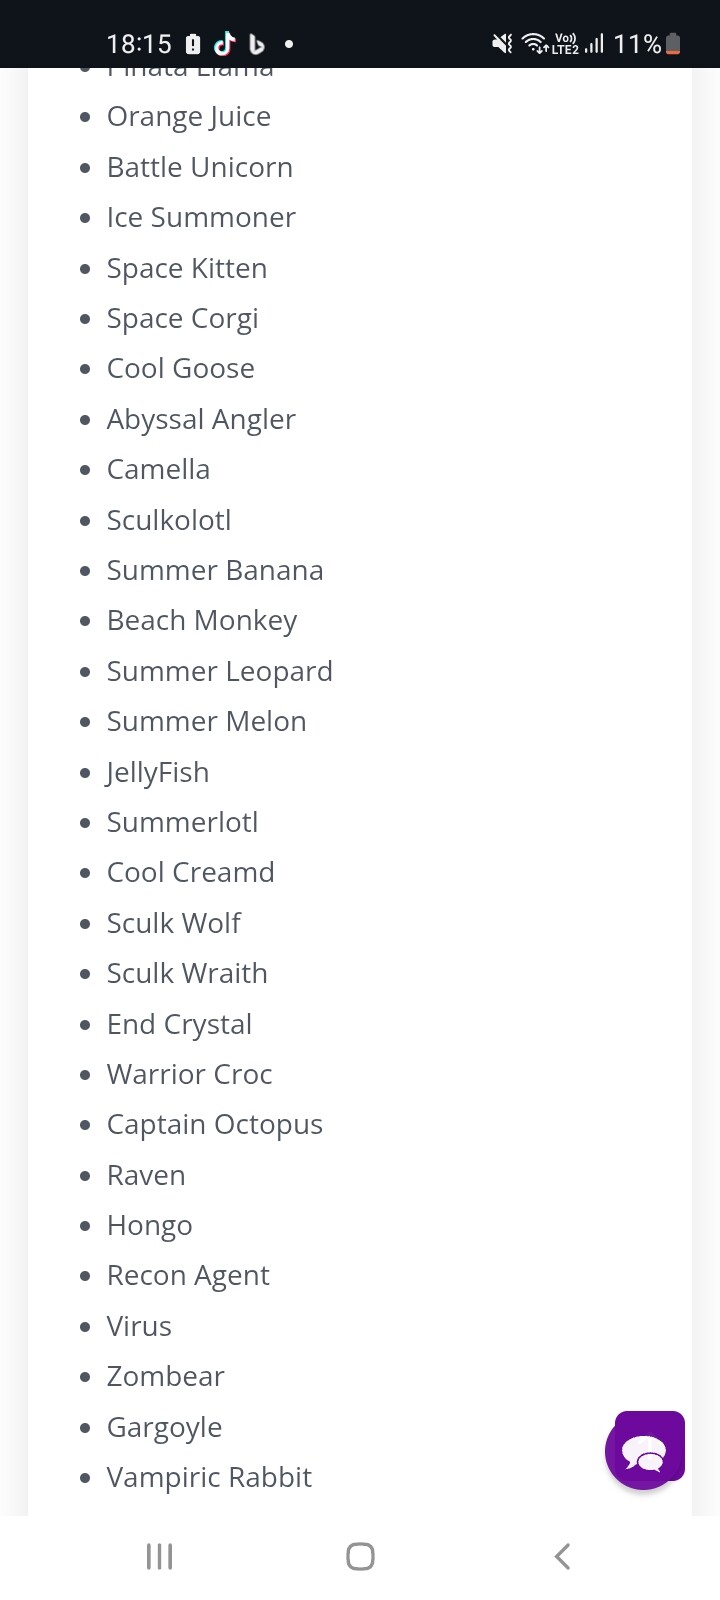Select the Sculkolotl list item

[169, 520]
